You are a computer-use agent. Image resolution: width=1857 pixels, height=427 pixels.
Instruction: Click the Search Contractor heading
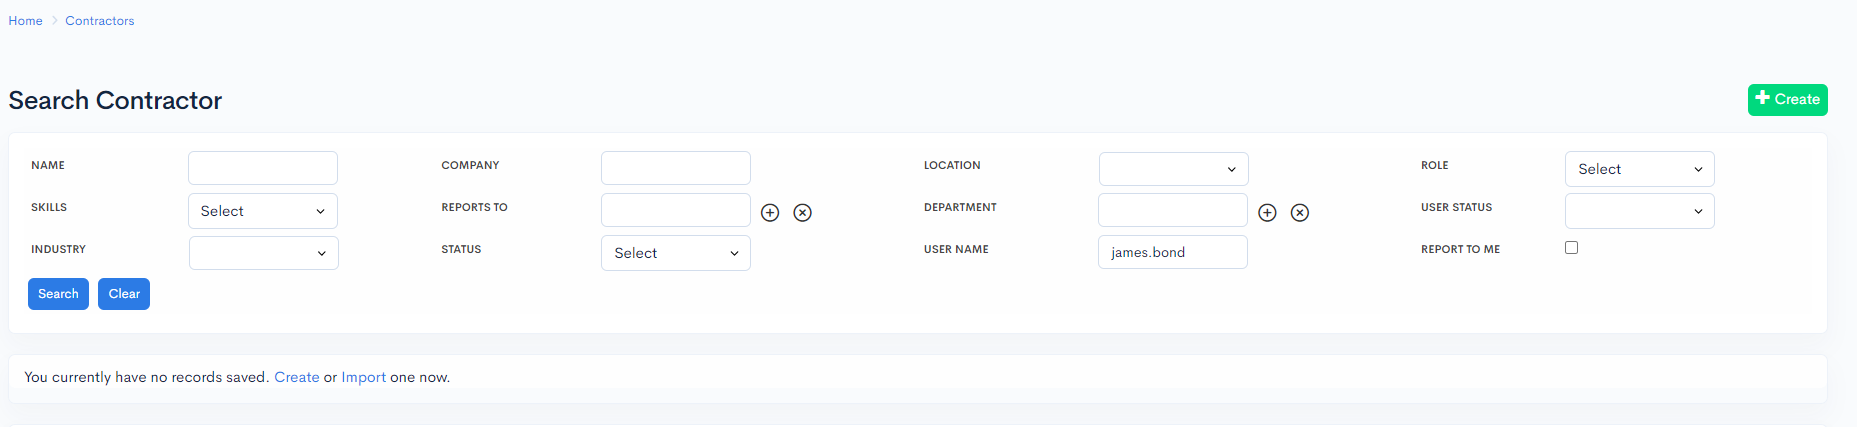click(x=115, y=100)
